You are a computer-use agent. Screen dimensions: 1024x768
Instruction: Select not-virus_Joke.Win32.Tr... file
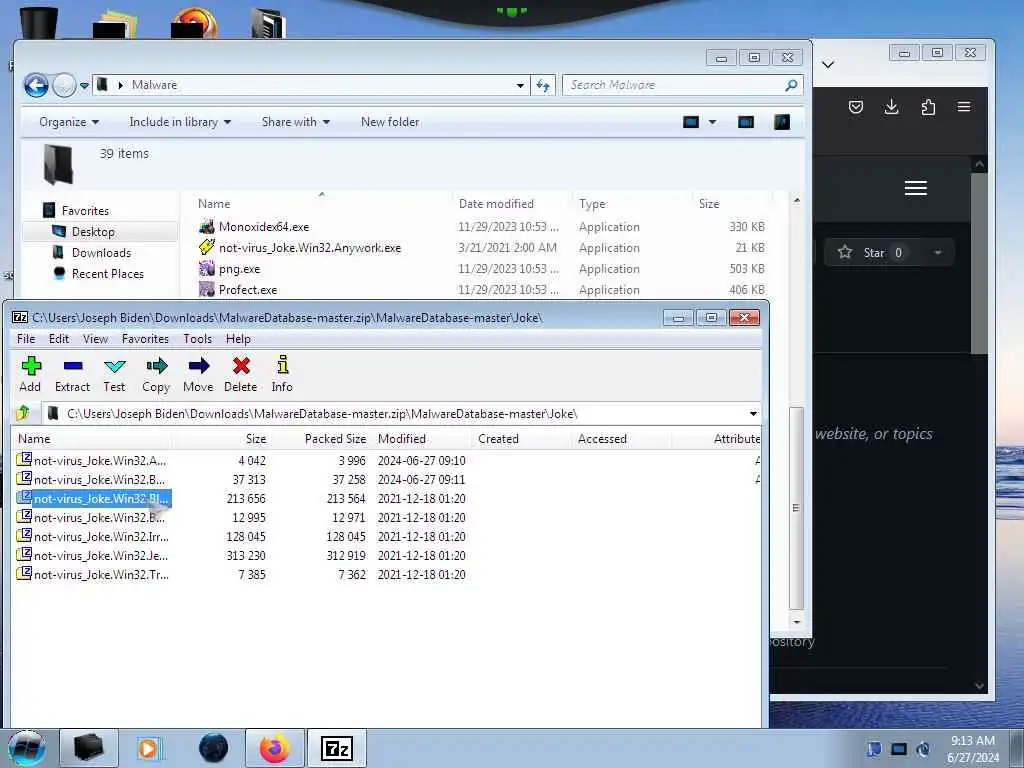tap(101, 575)
